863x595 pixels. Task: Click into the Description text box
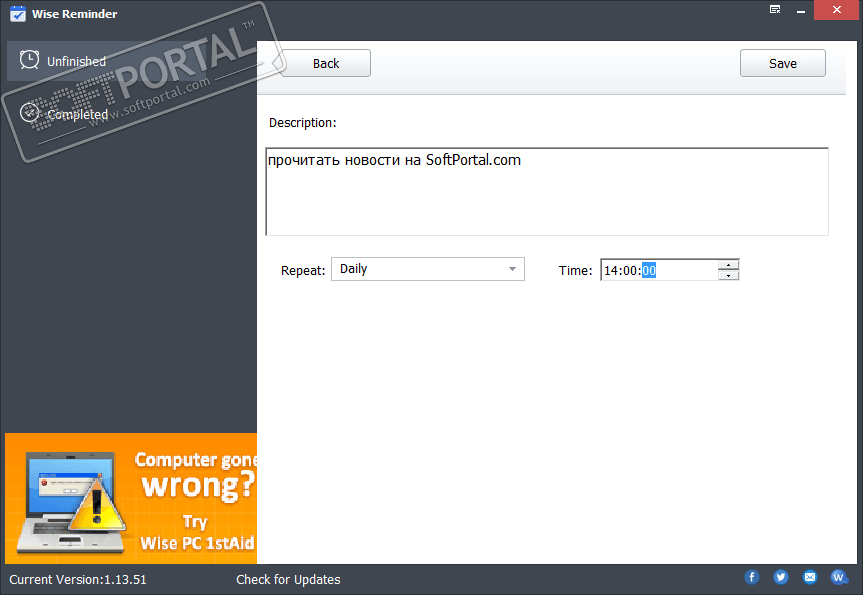(547, 192)
